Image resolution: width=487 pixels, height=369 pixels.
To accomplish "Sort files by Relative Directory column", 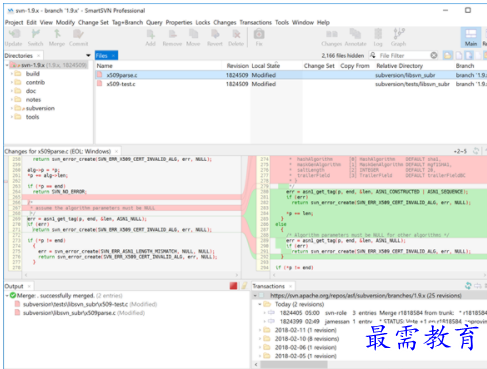I will click(413, 66).
